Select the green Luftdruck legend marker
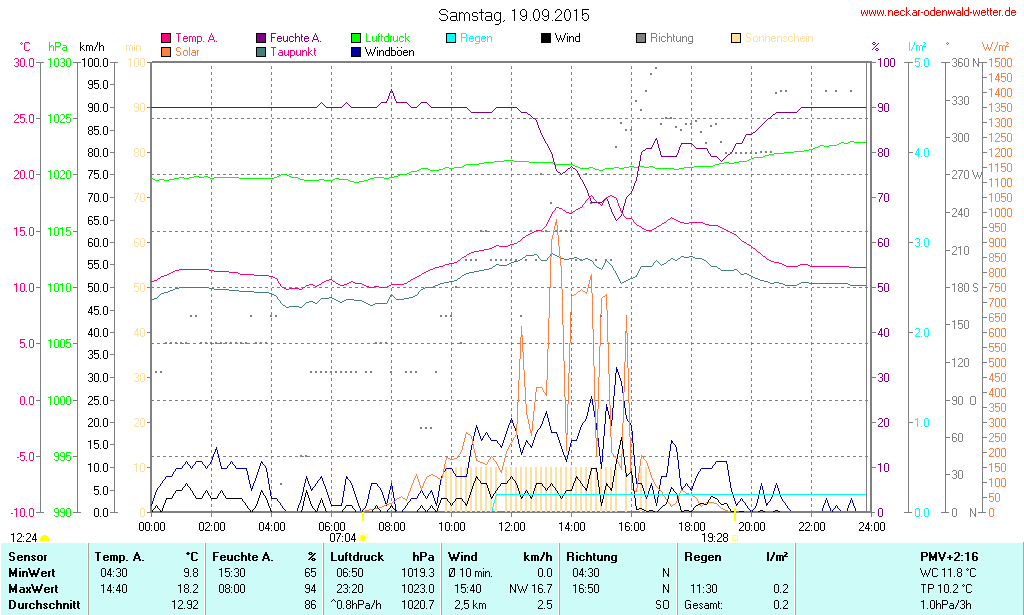This screenshot has width=1024, height=615. 356,38
